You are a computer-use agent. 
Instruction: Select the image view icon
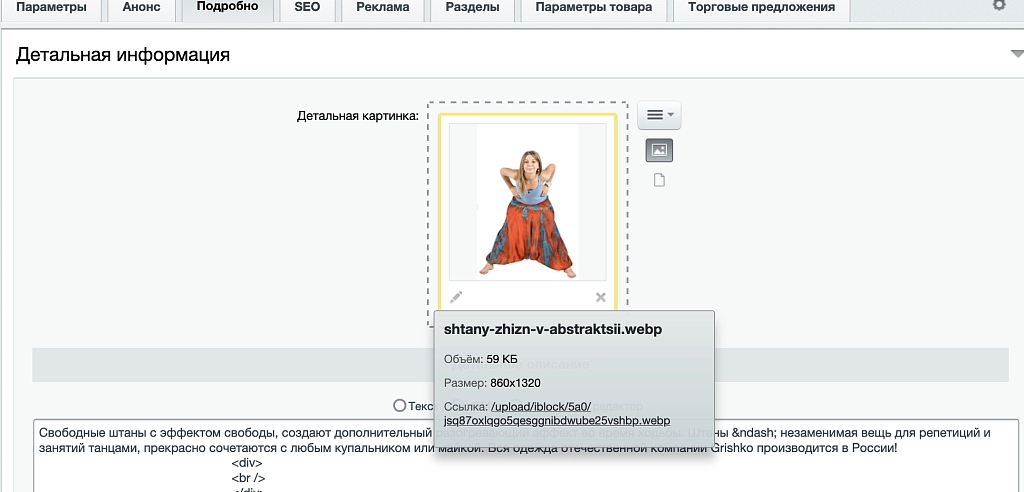[659, 150]
